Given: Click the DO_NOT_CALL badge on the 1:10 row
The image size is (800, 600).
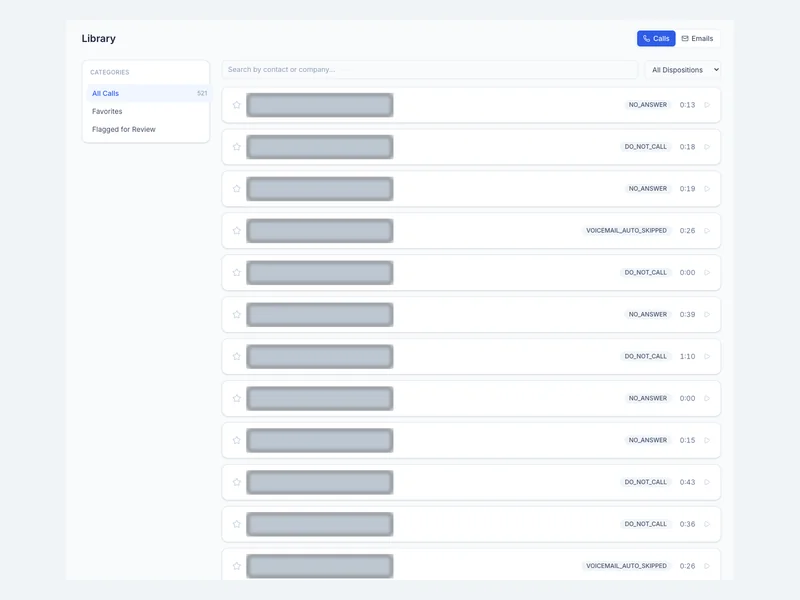Looking at the screenshot, I should point(645,356).
